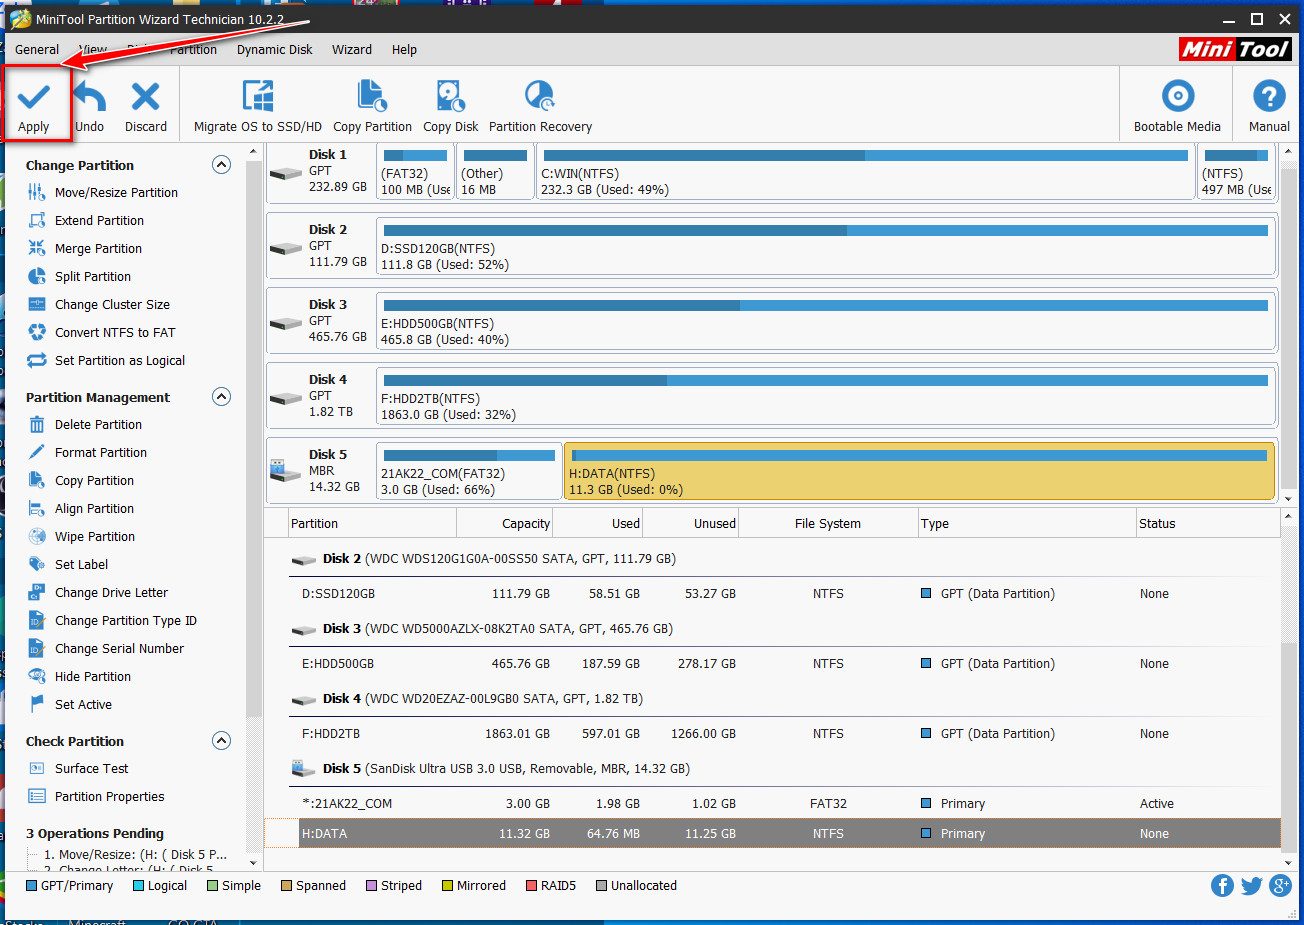The height and width of the screenshot is (925, 1304).
Task: Select the E:HDD500GB list row
Action: click(x=784, y=664)
